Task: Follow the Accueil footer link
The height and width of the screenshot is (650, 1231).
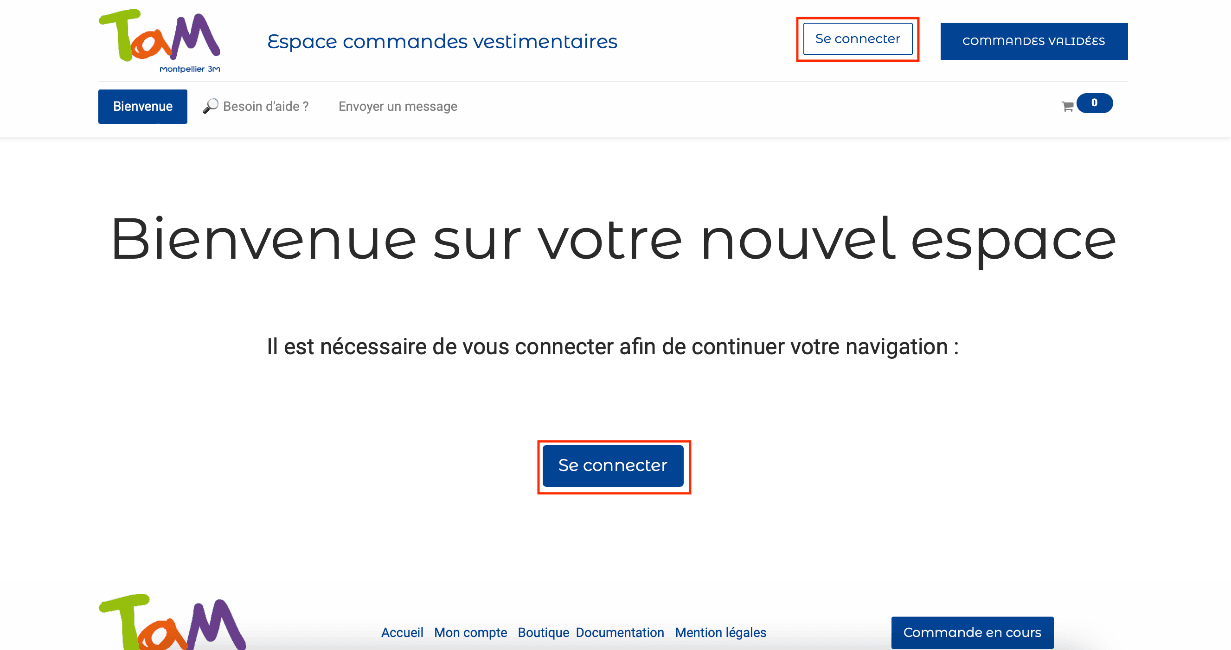Action: (401, 632)
